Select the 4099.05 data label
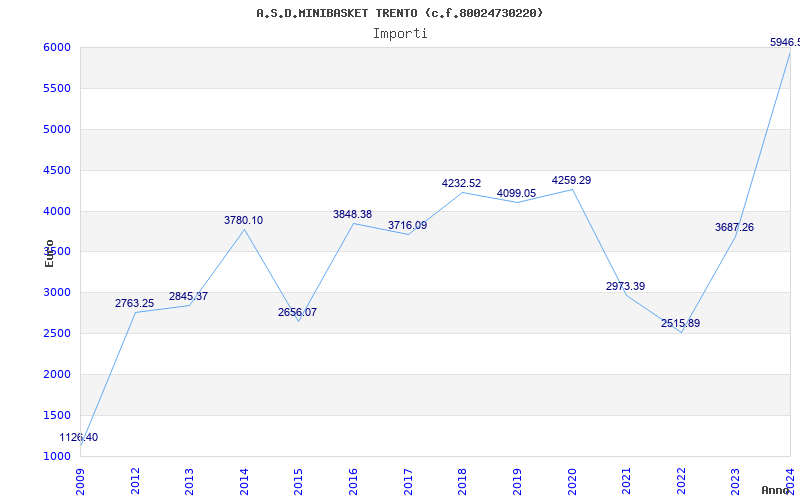 516,193
